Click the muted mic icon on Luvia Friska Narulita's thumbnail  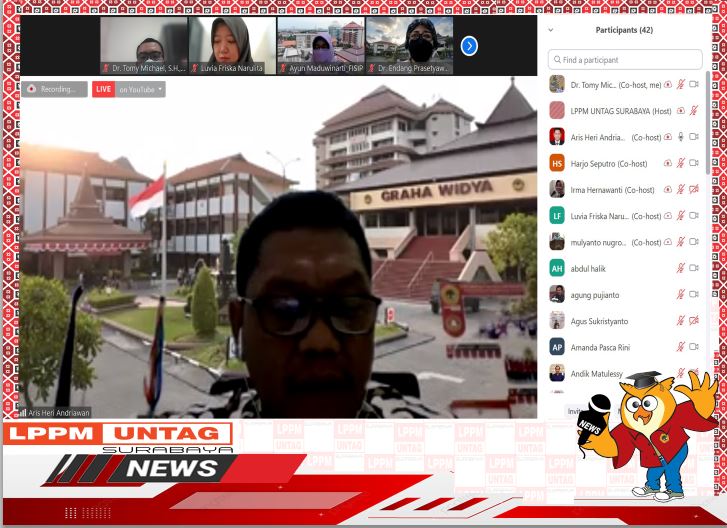(195, 68)
